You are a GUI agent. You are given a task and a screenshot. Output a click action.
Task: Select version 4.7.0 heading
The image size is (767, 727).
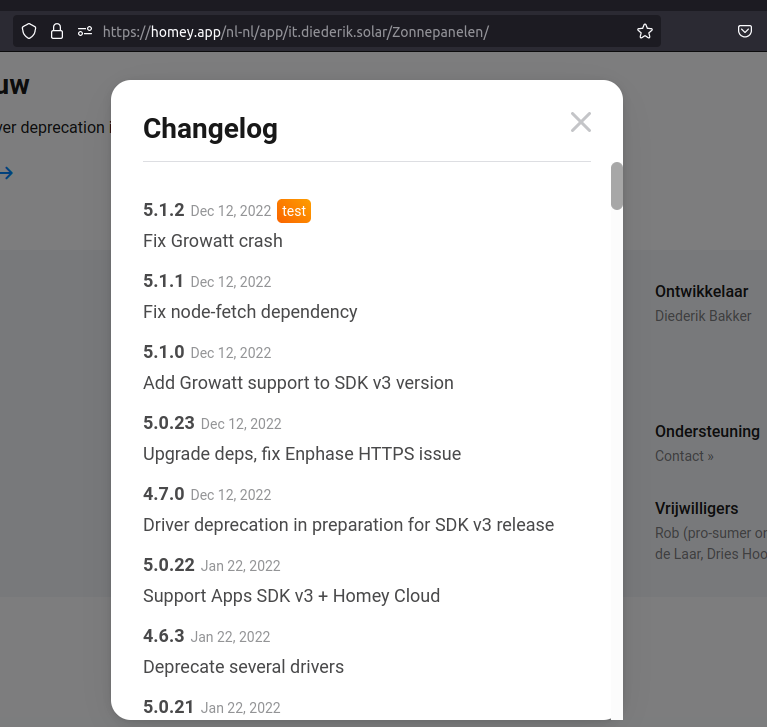tap(163, 494)
